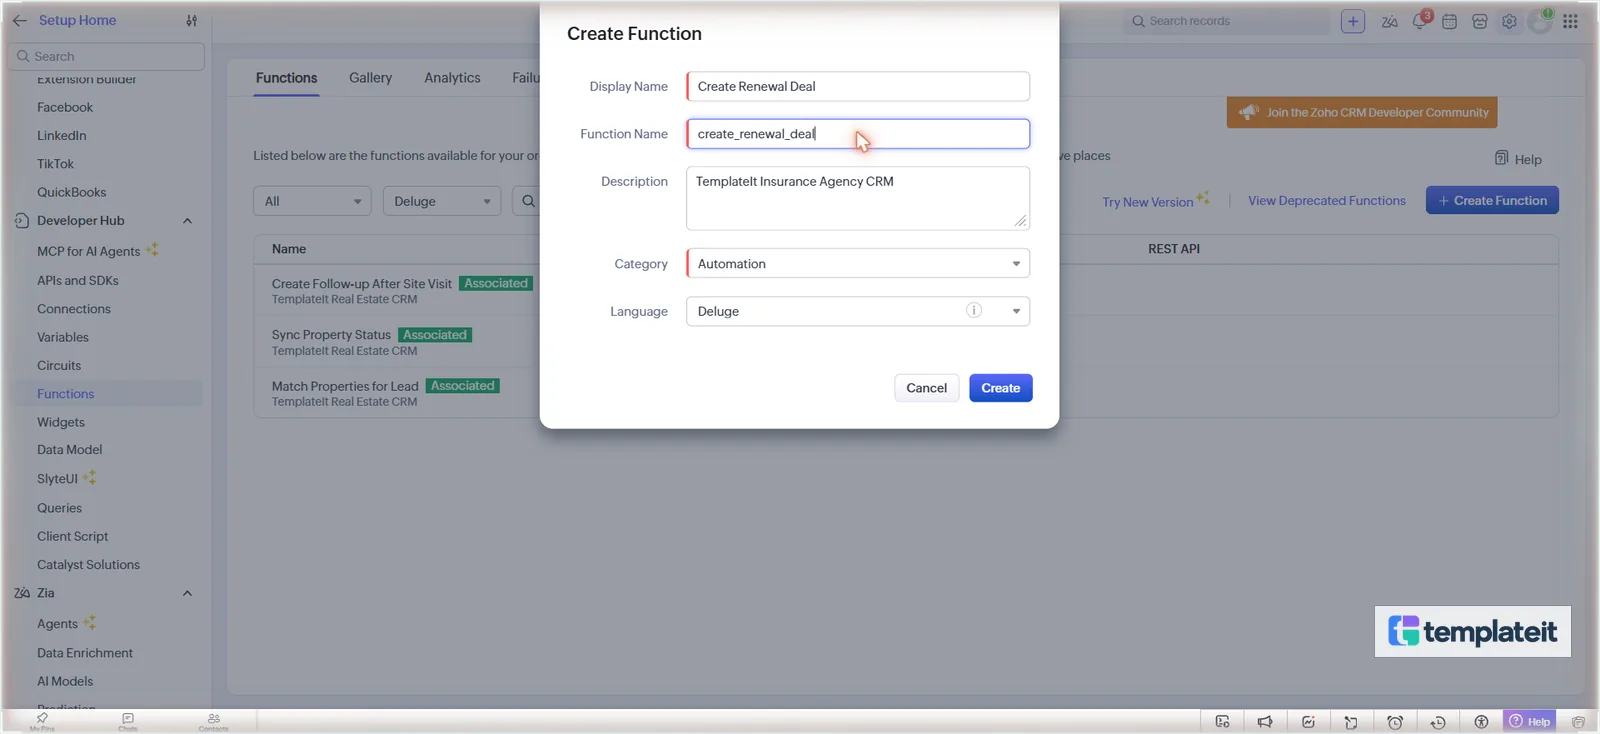Switch to the Gallery tab
Screen dimensions: 1600x734
coord(370,78)
